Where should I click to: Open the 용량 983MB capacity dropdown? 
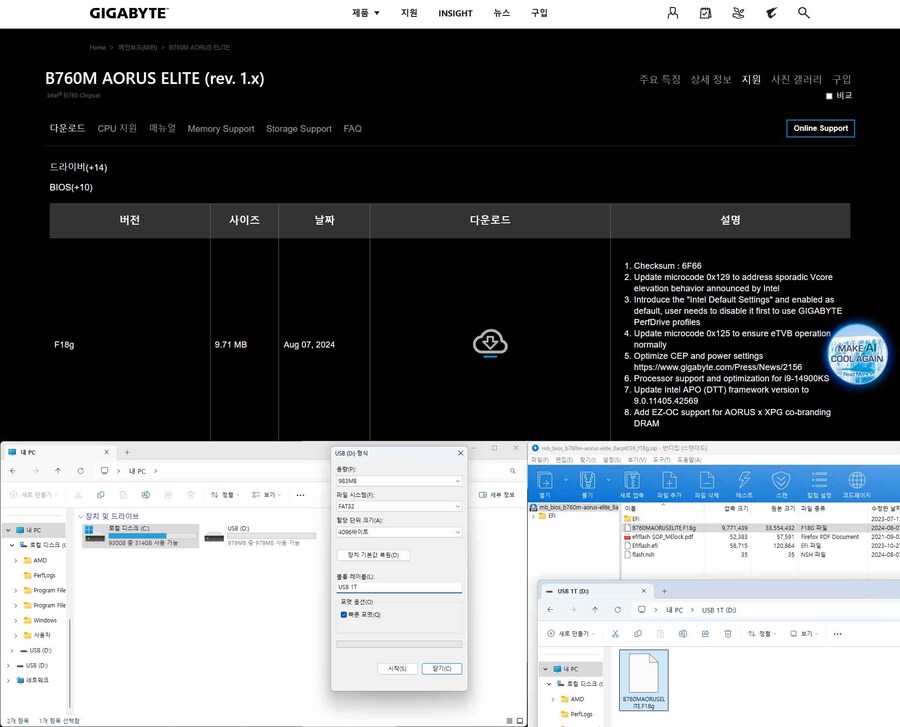coord(399,481)
